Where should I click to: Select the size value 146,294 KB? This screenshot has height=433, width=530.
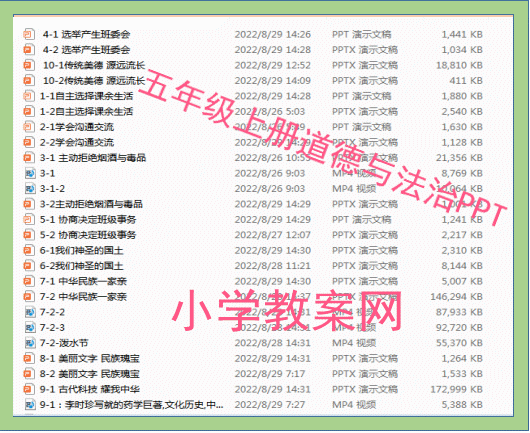click(457, 297)
